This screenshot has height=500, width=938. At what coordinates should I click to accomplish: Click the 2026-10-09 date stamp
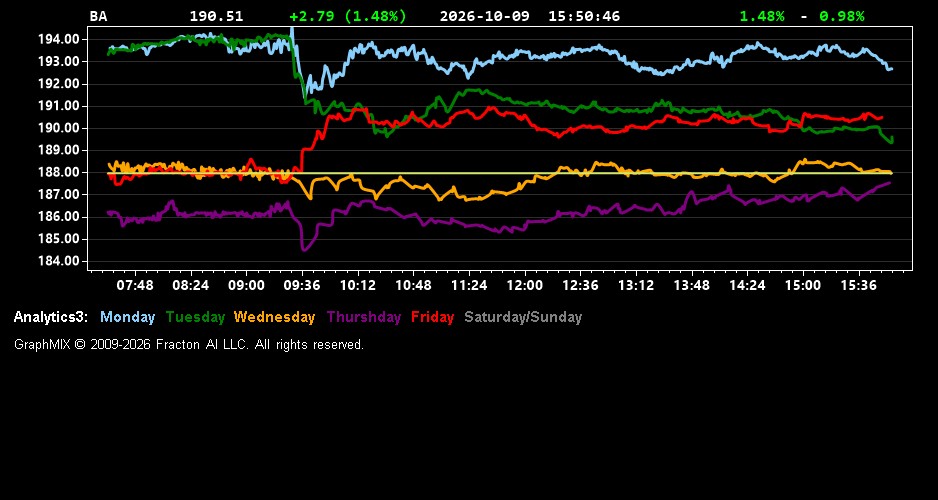[x=485, y=16]
